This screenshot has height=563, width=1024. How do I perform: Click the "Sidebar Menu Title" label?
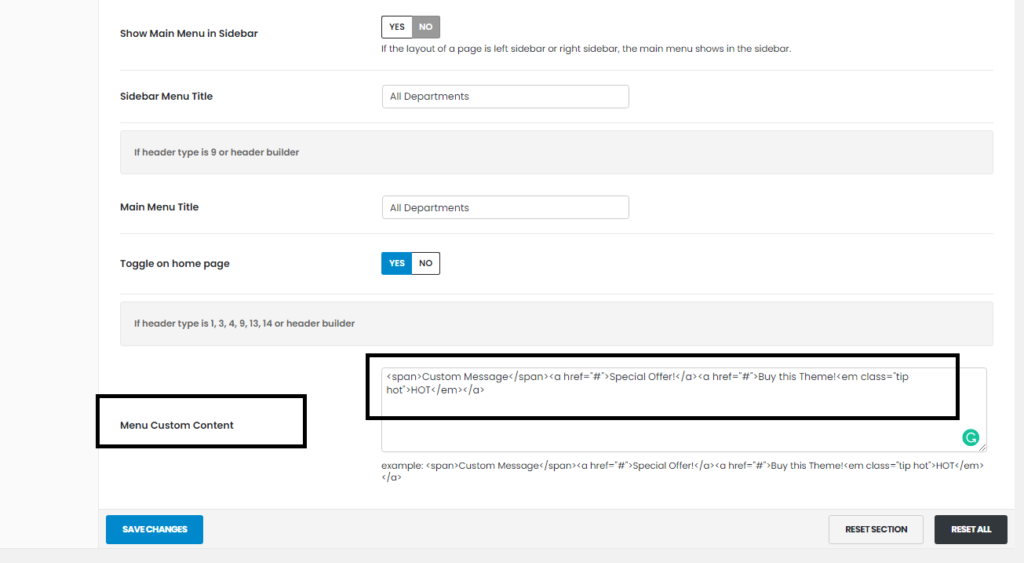pyautogui.click(x=166, y=97)
